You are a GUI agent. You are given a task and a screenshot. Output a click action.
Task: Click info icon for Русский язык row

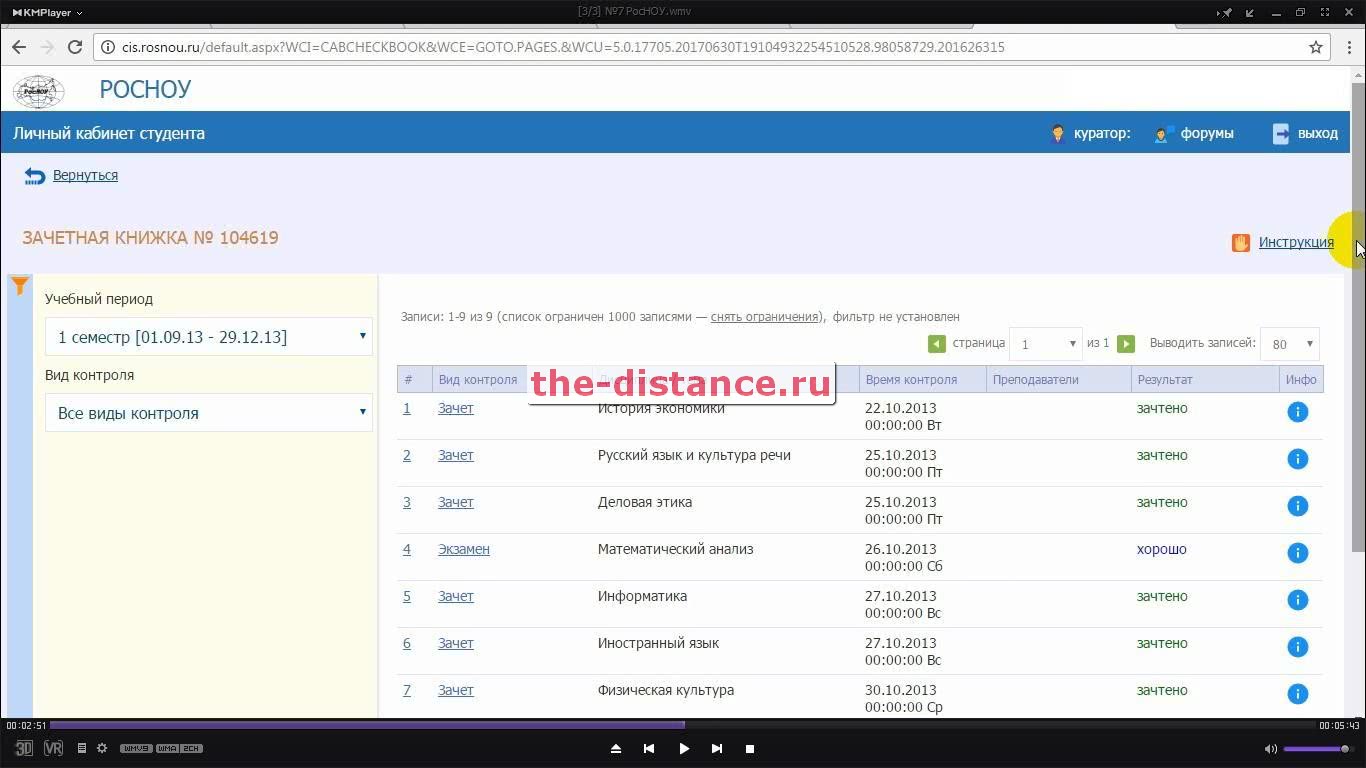(1298, 459)
